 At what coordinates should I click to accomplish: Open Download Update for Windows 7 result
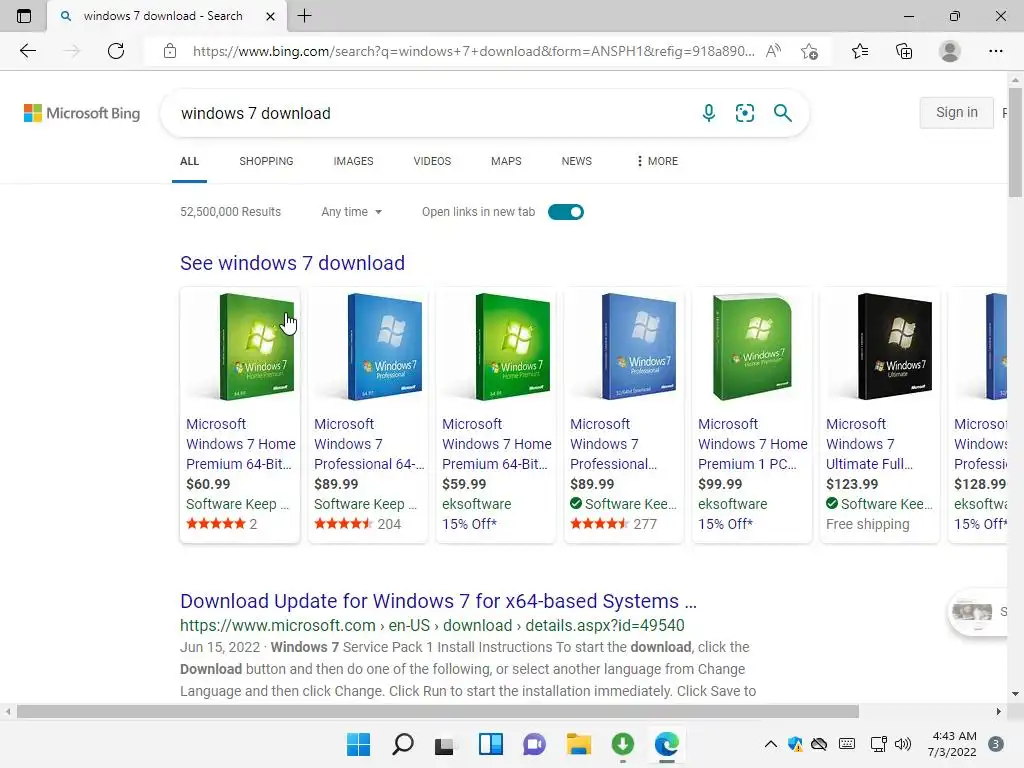438,601
